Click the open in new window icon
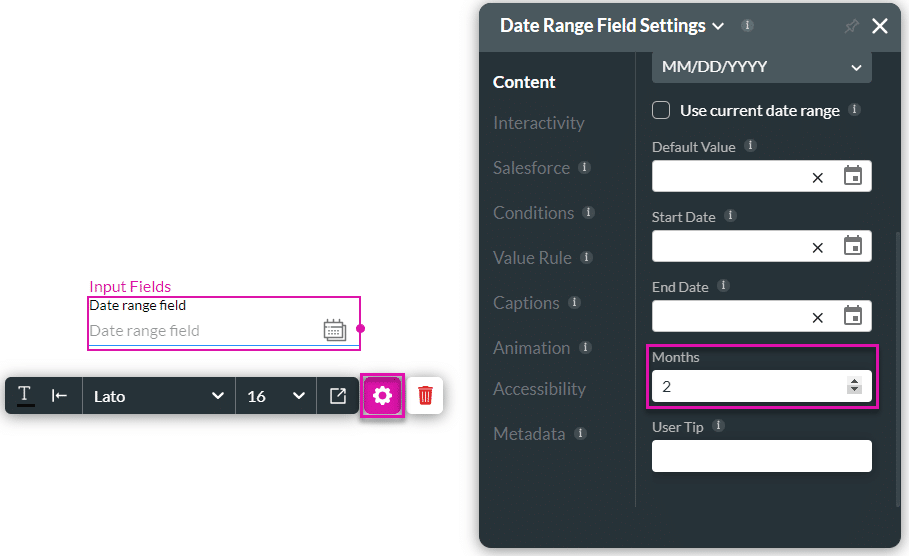The height and width of the screenshot is (556, 909). coord(338,396)
